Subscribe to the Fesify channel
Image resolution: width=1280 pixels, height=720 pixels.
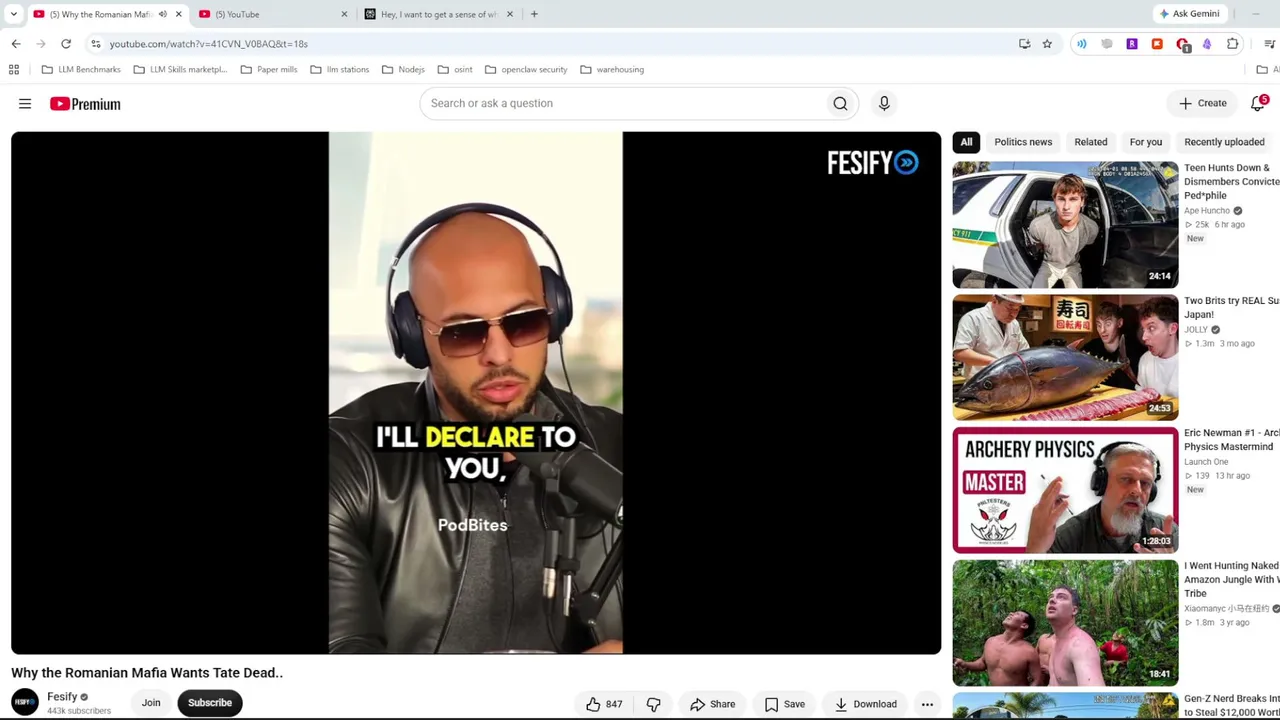click(x=210, y=703)
